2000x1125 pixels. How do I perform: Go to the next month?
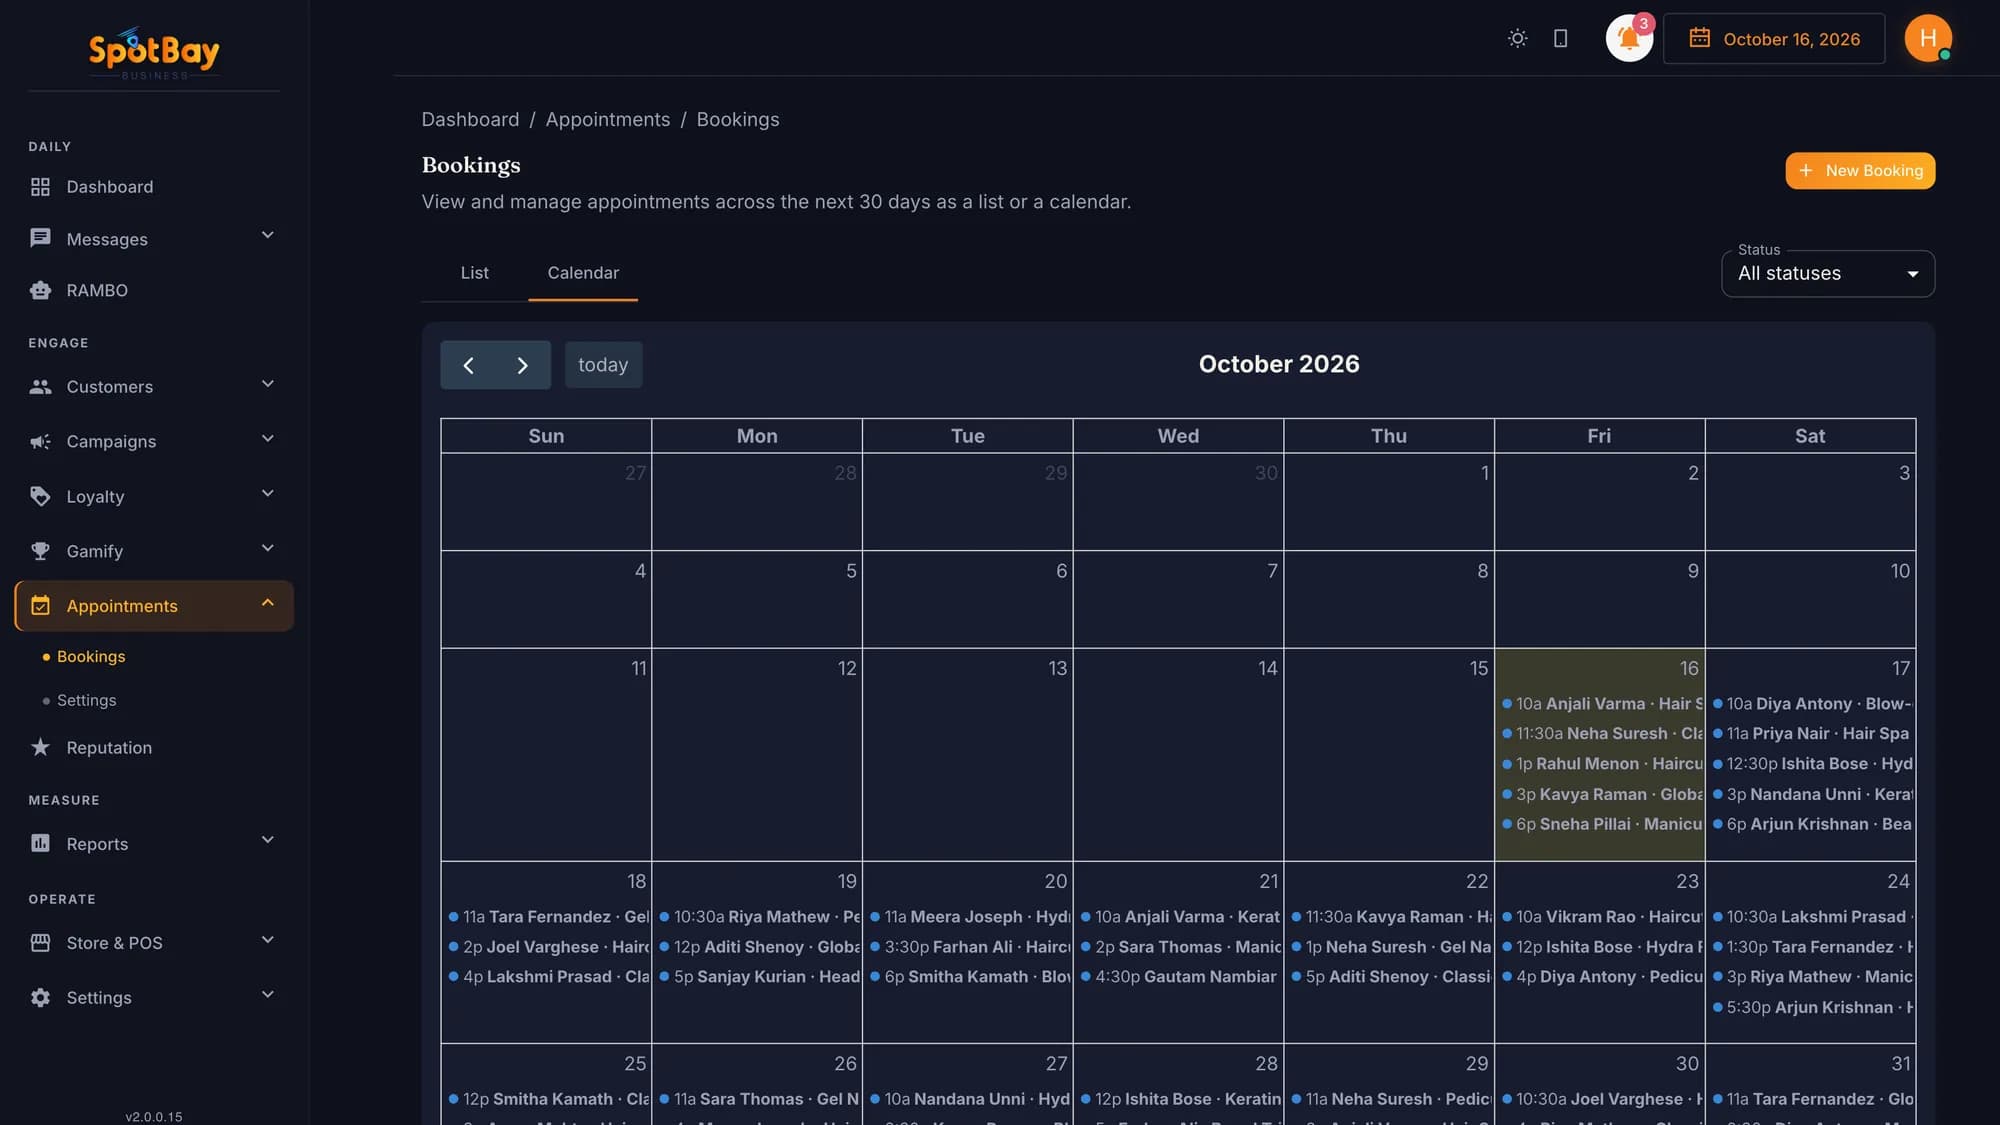[x=523, y=365]
